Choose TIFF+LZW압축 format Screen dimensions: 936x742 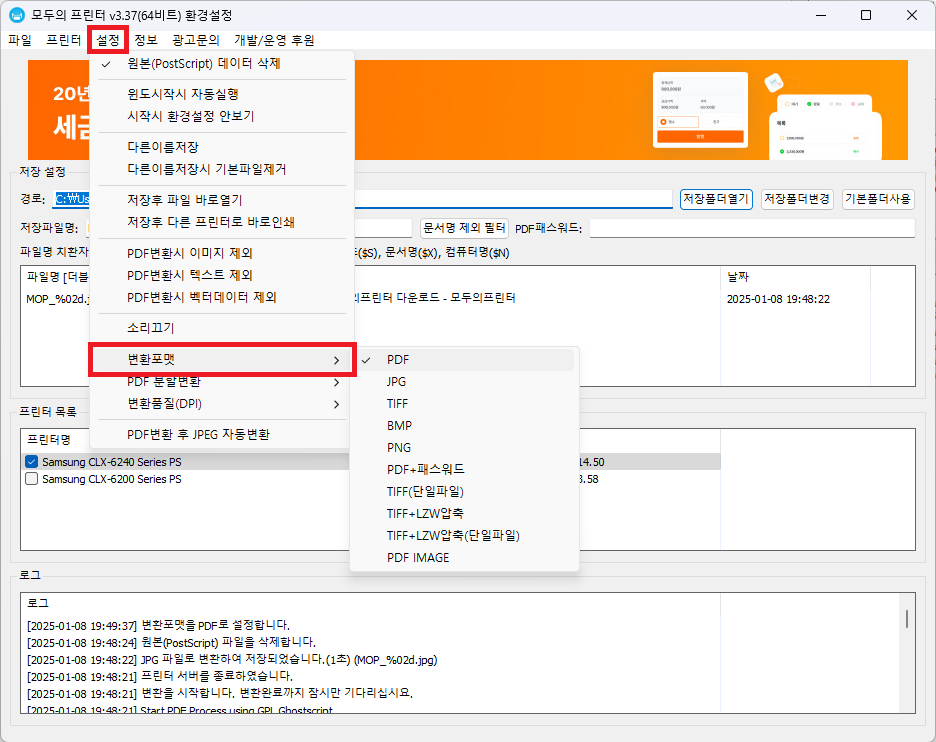(464, 513)
